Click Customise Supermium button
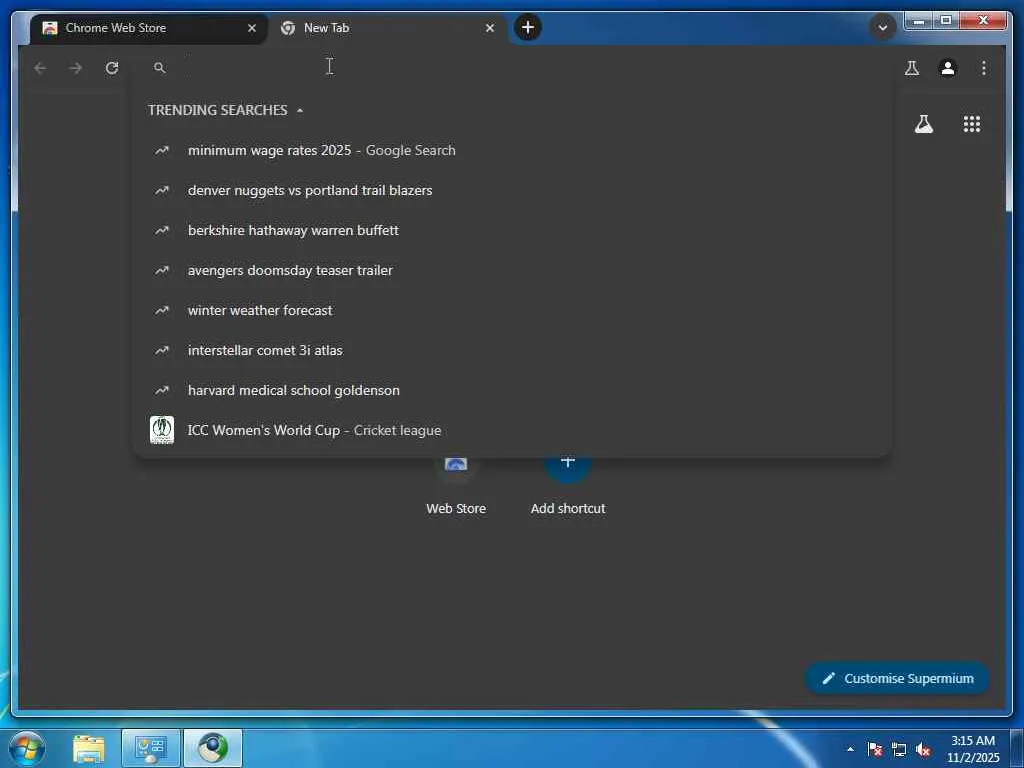This screenshot has height=768, width=1024. coord(897,679)
